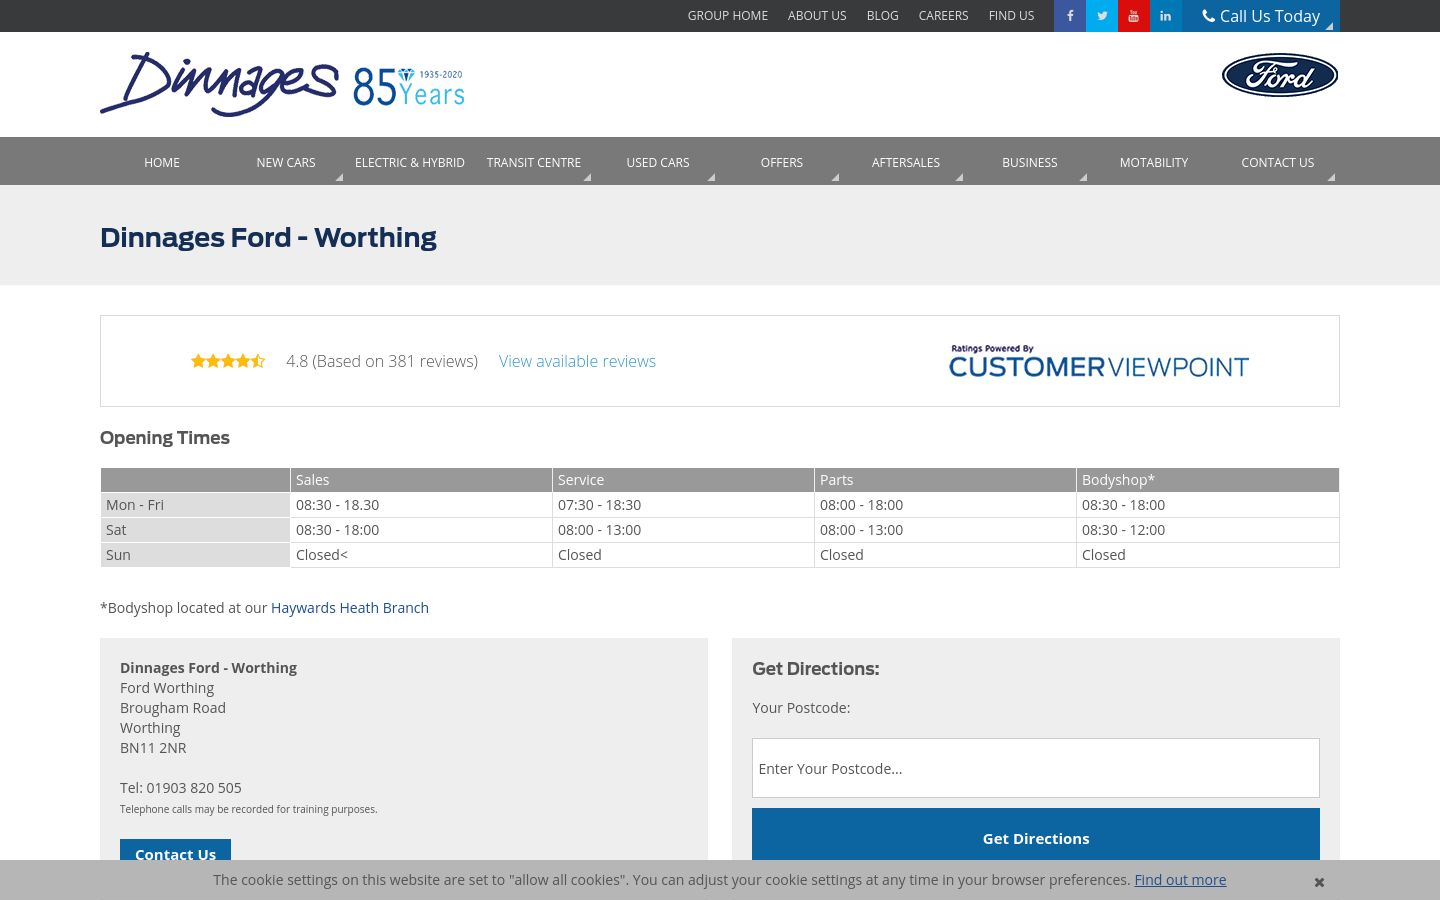
Task: Click the BN11 2NR postcode text
Action: [153, 748]
